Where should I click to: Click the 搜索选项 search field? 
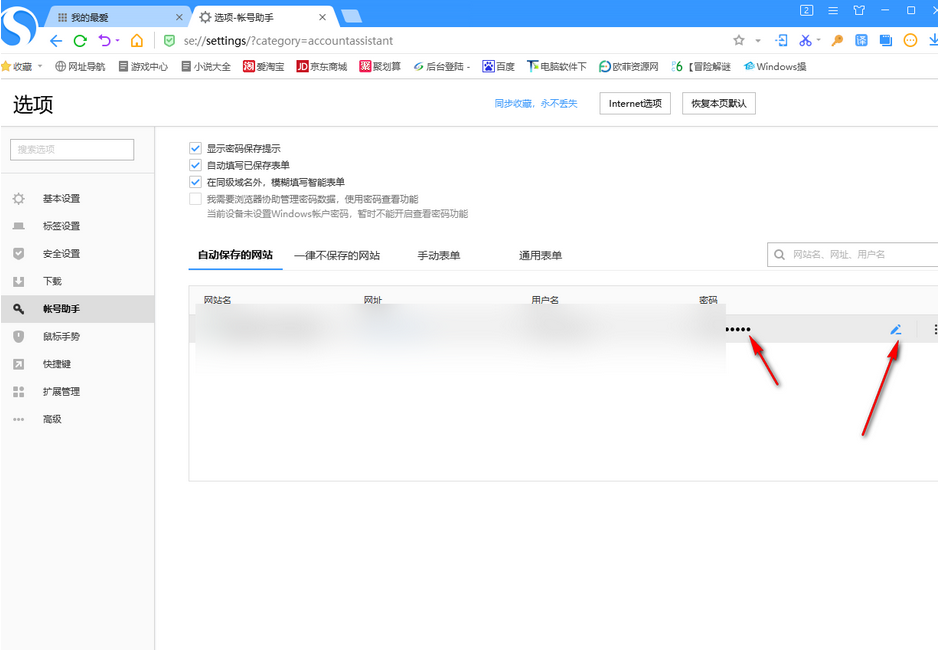(x=72, y=149)
